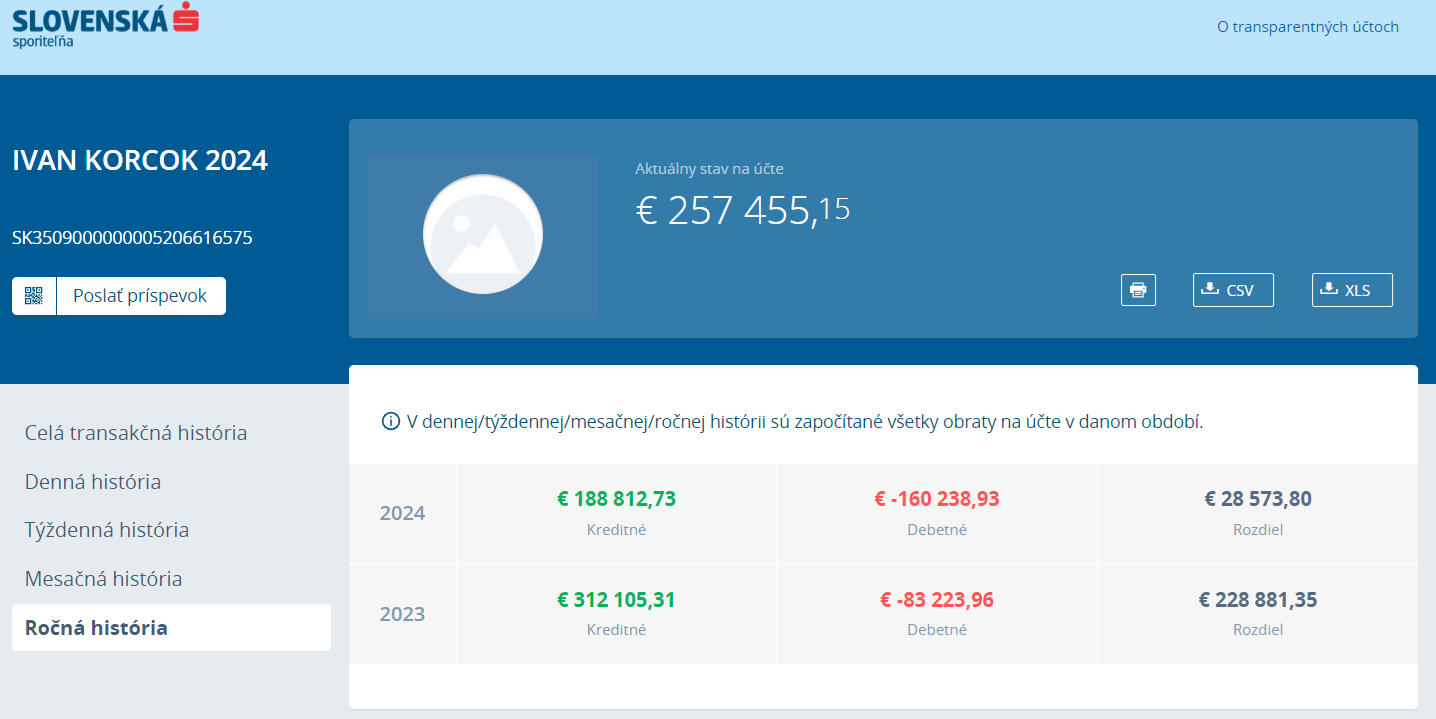Print the account statement via printer icon

coord(1138,290)
